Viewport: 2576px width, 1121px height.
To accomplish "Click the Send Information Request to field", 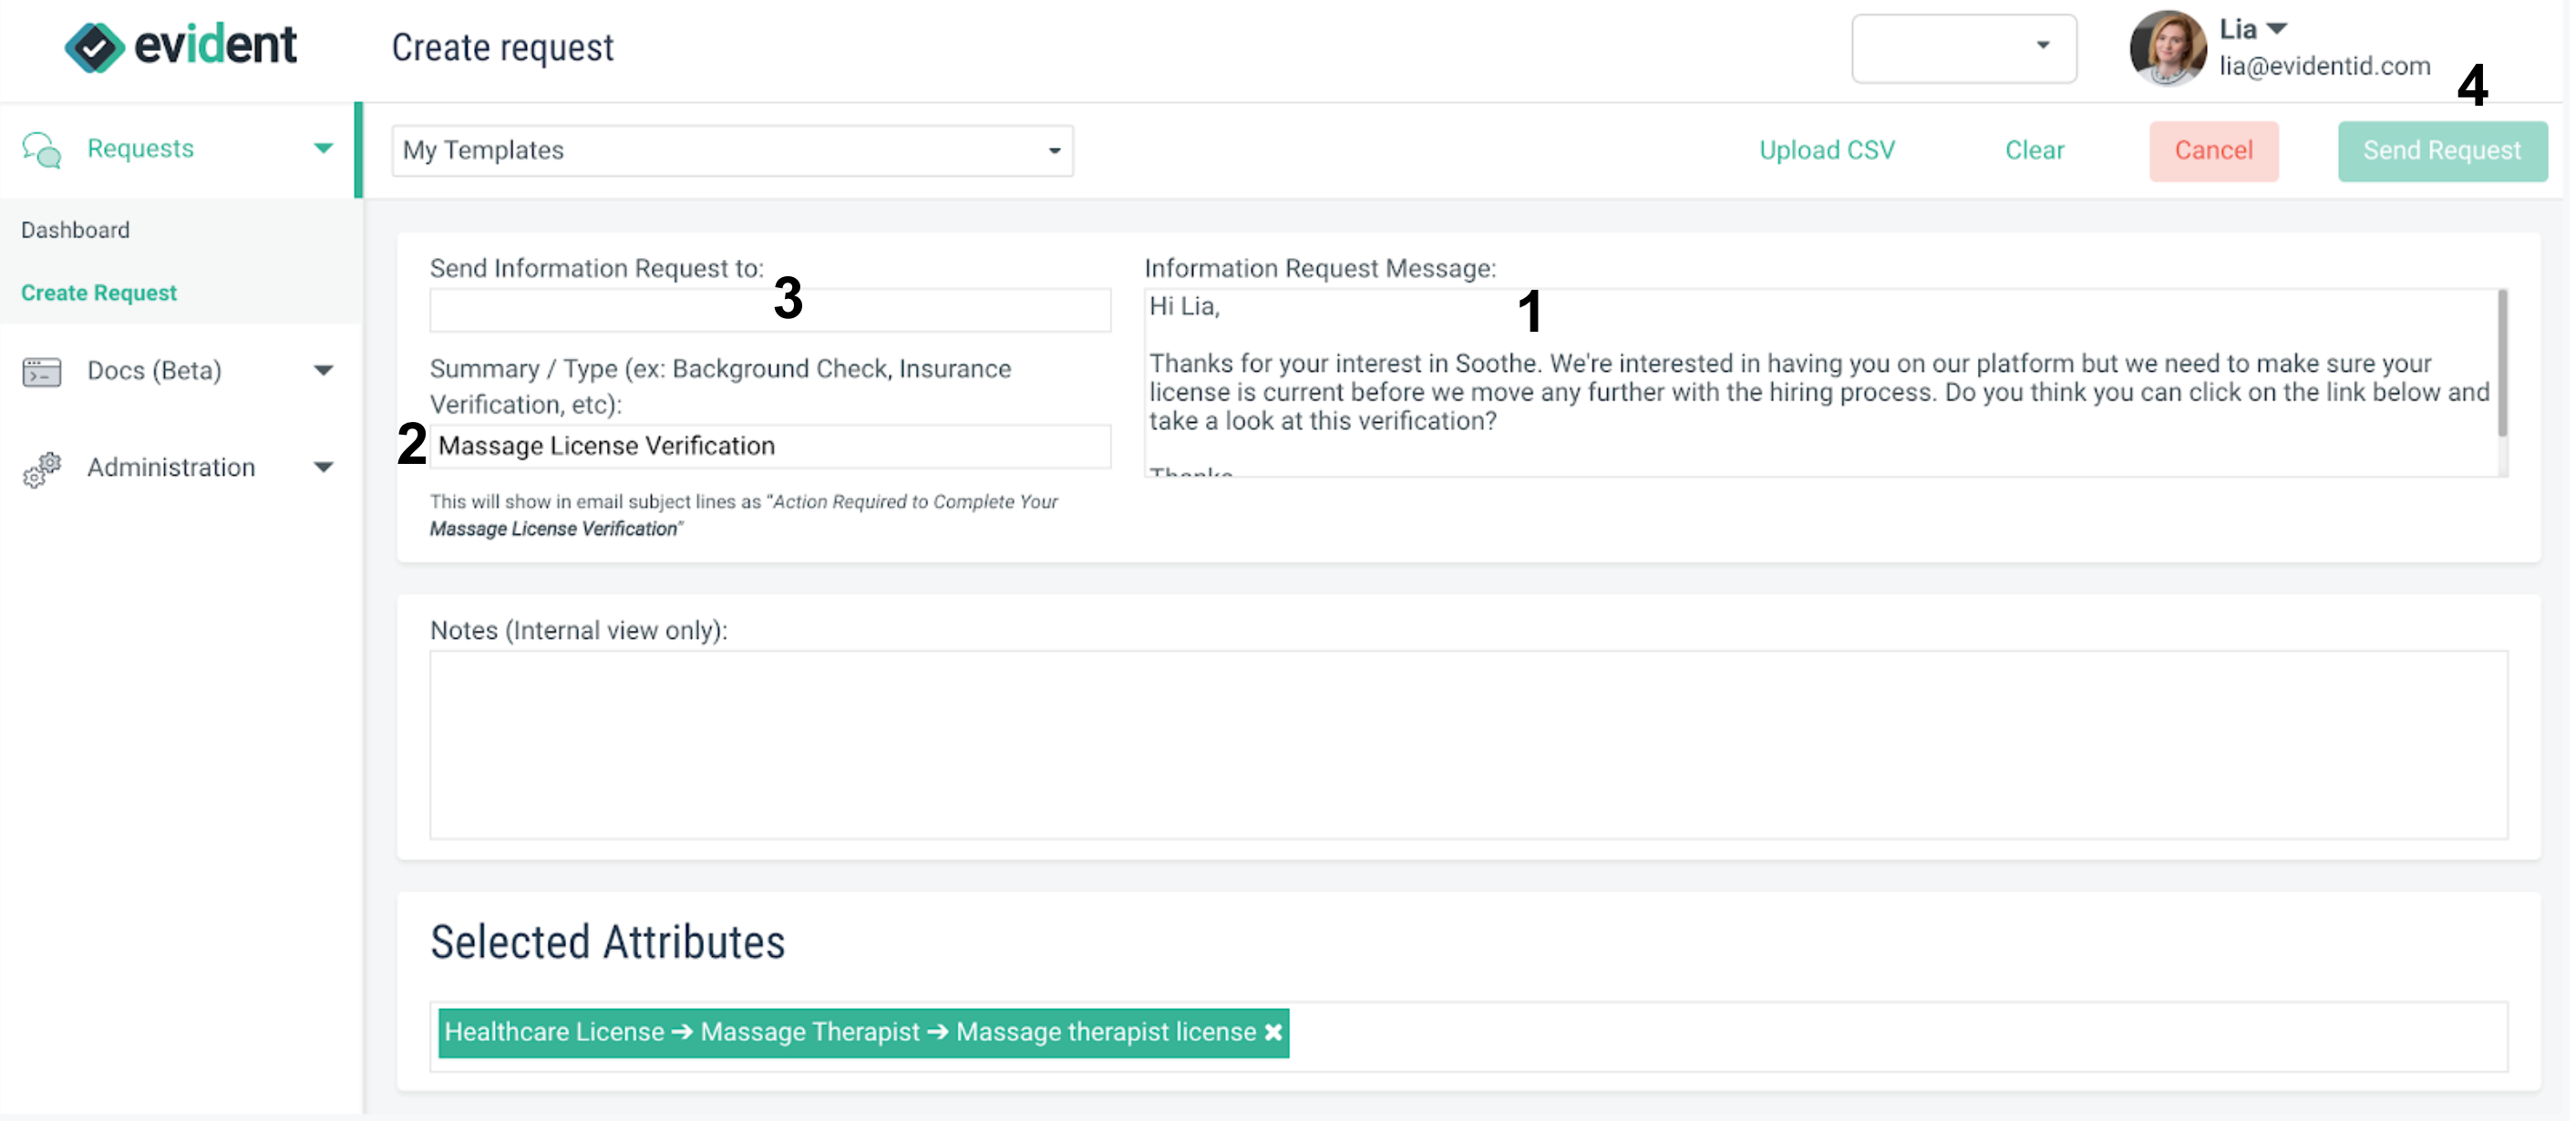I will pos(770,310).
